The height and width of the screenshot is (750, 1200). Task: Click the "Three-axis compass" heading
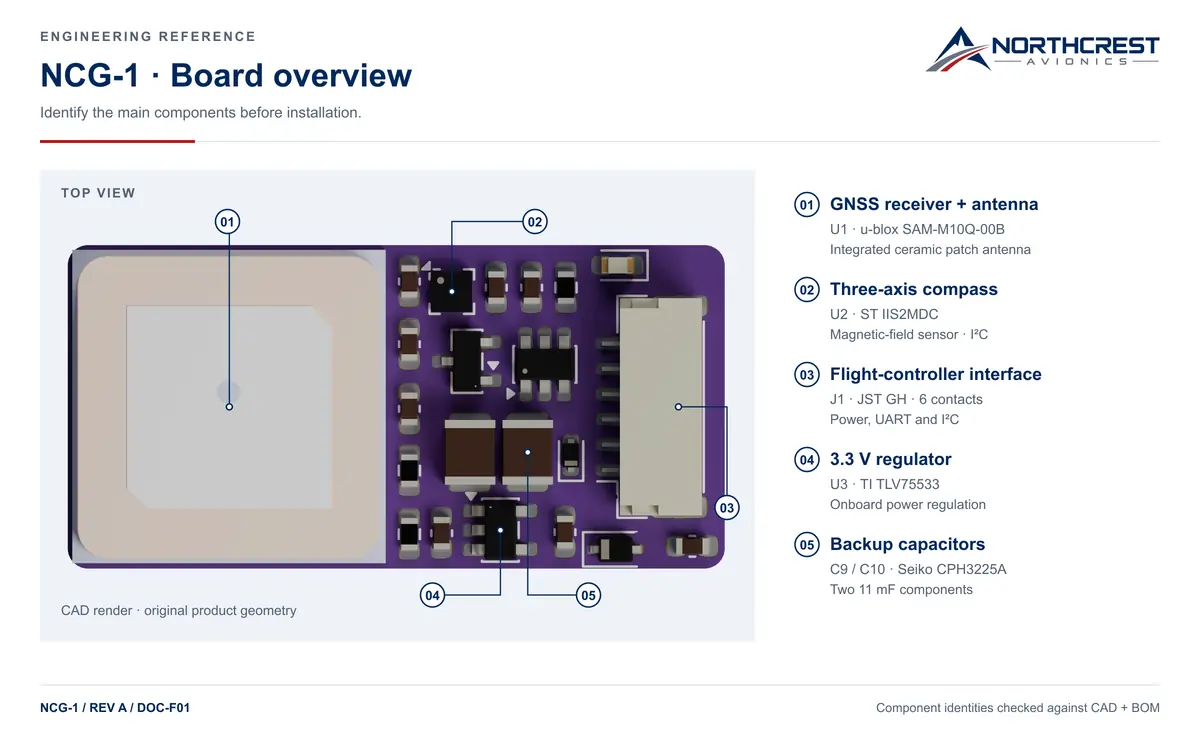pyautogui.click(x=914, y=289)
